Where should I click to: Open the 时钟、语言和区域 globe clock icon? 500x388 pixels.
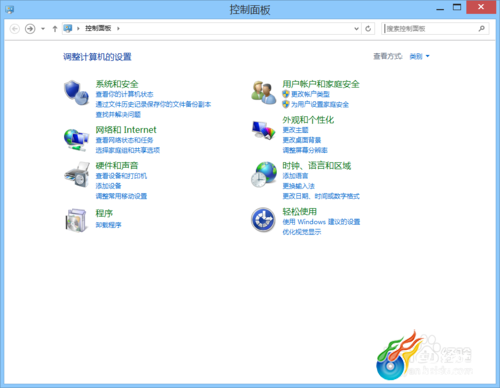[x=264, y=175]
